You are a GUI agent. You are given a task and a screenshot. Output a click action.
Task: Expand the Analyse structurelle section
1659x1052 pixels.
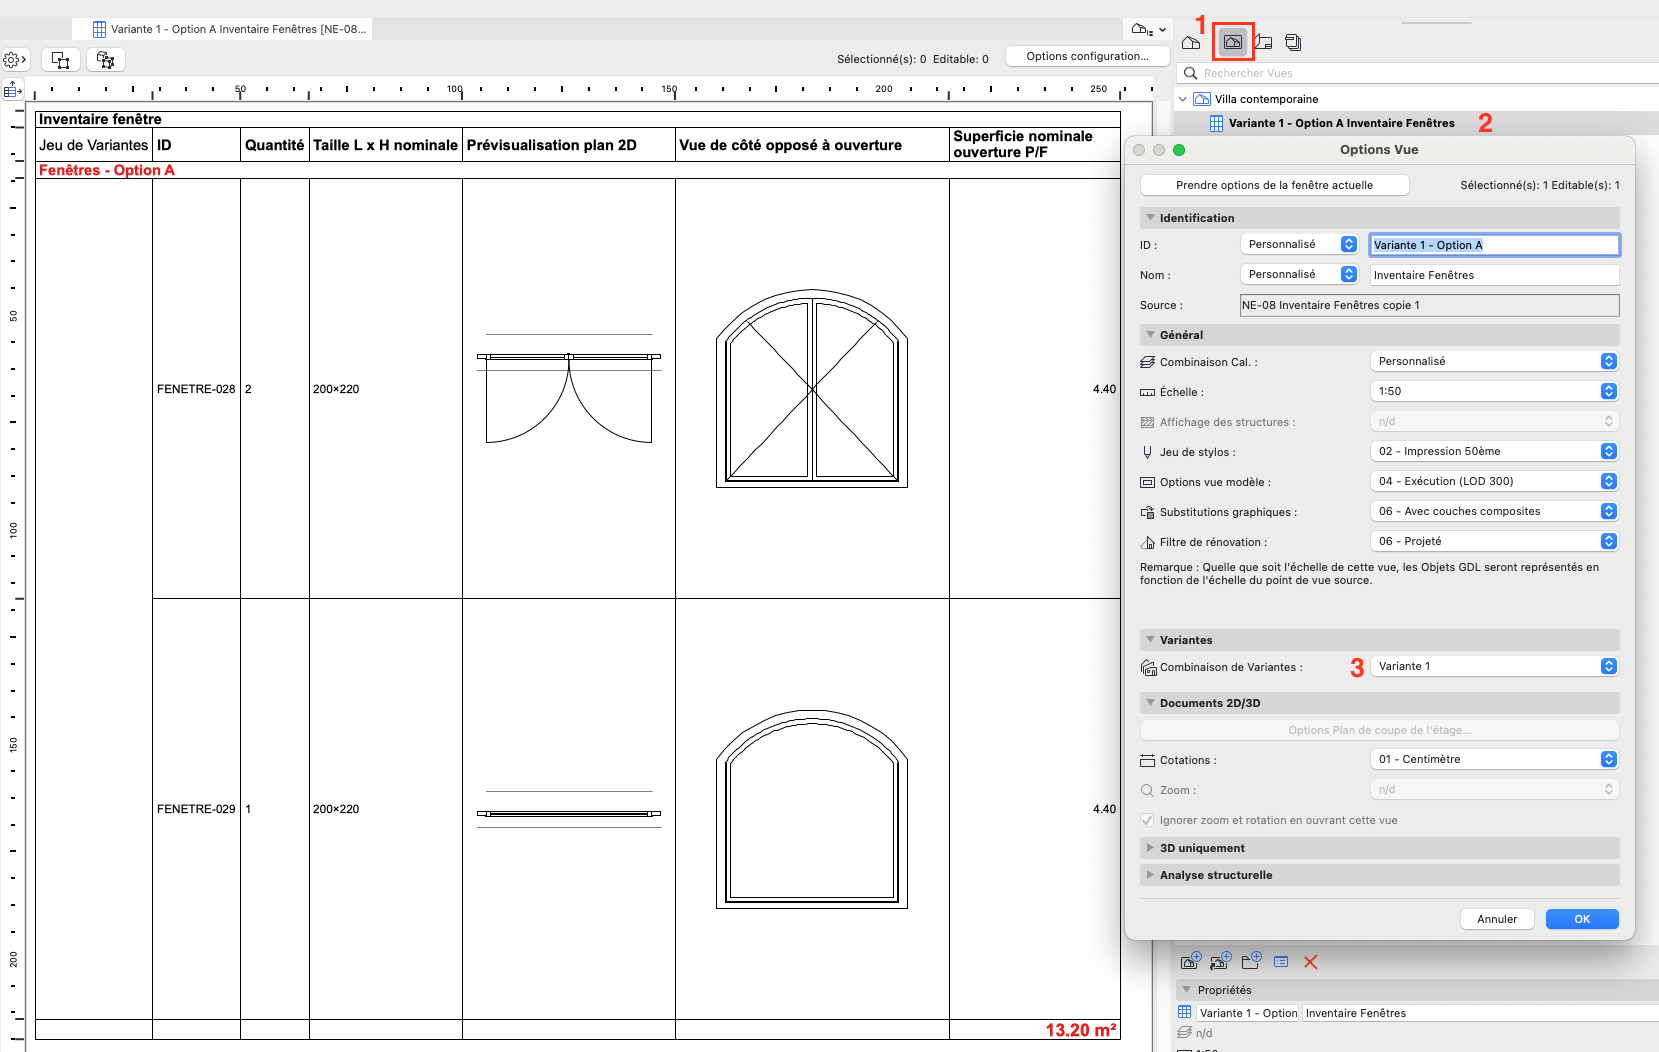(1150, 875)
